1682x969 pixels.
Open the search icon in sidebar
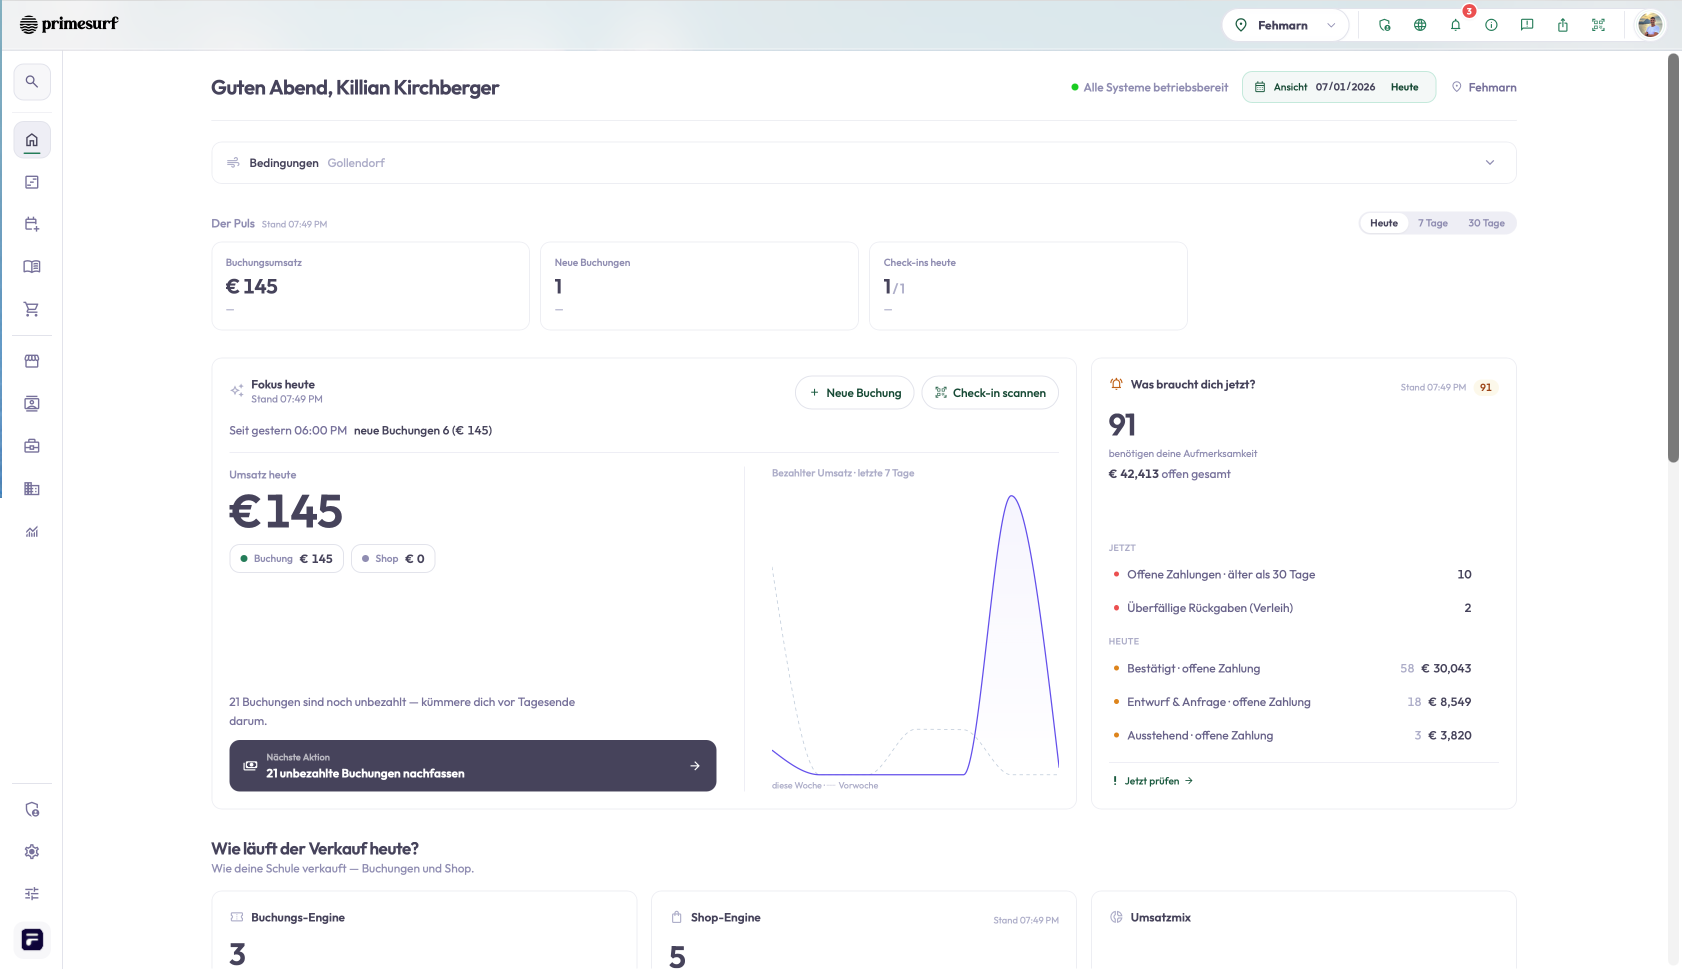(x=32, y=82)
